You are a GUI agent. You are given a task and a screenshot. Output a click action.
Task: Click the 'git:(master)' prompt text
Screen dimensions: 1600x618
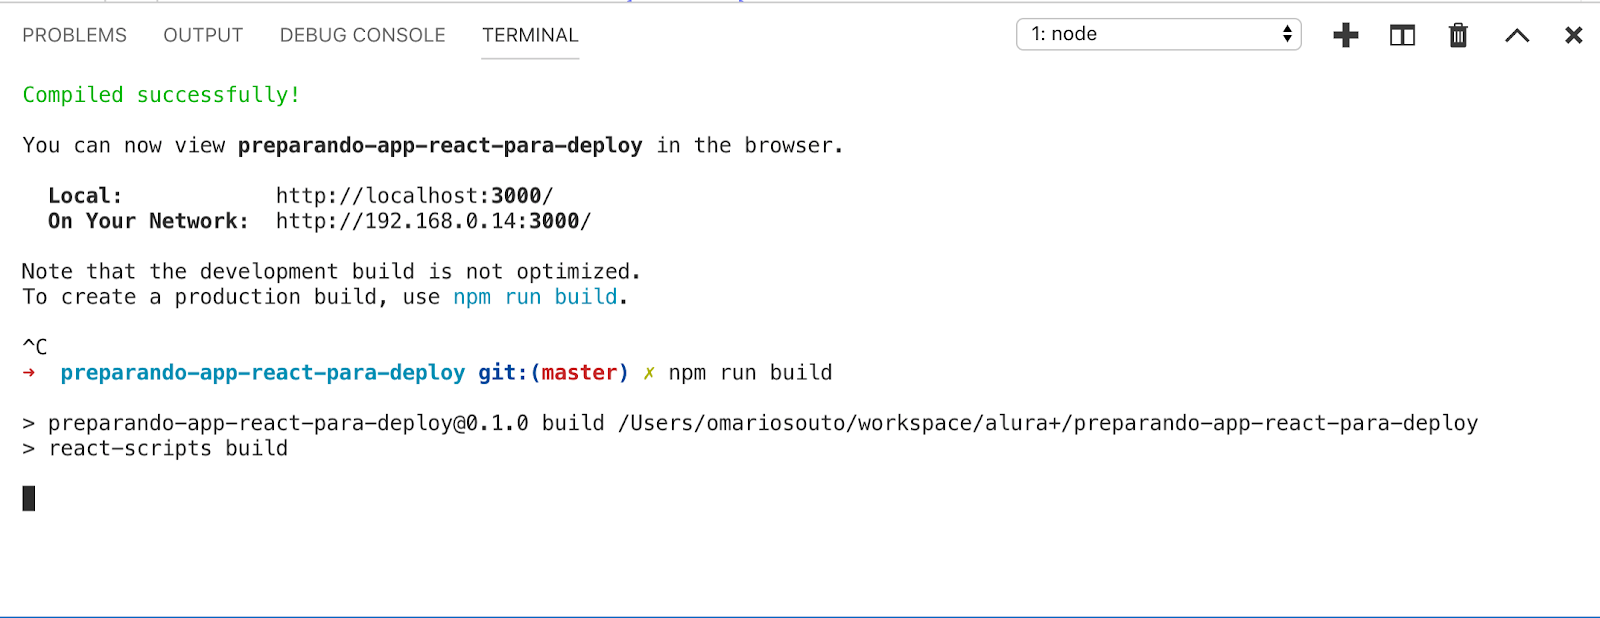[x=553, y=373]
